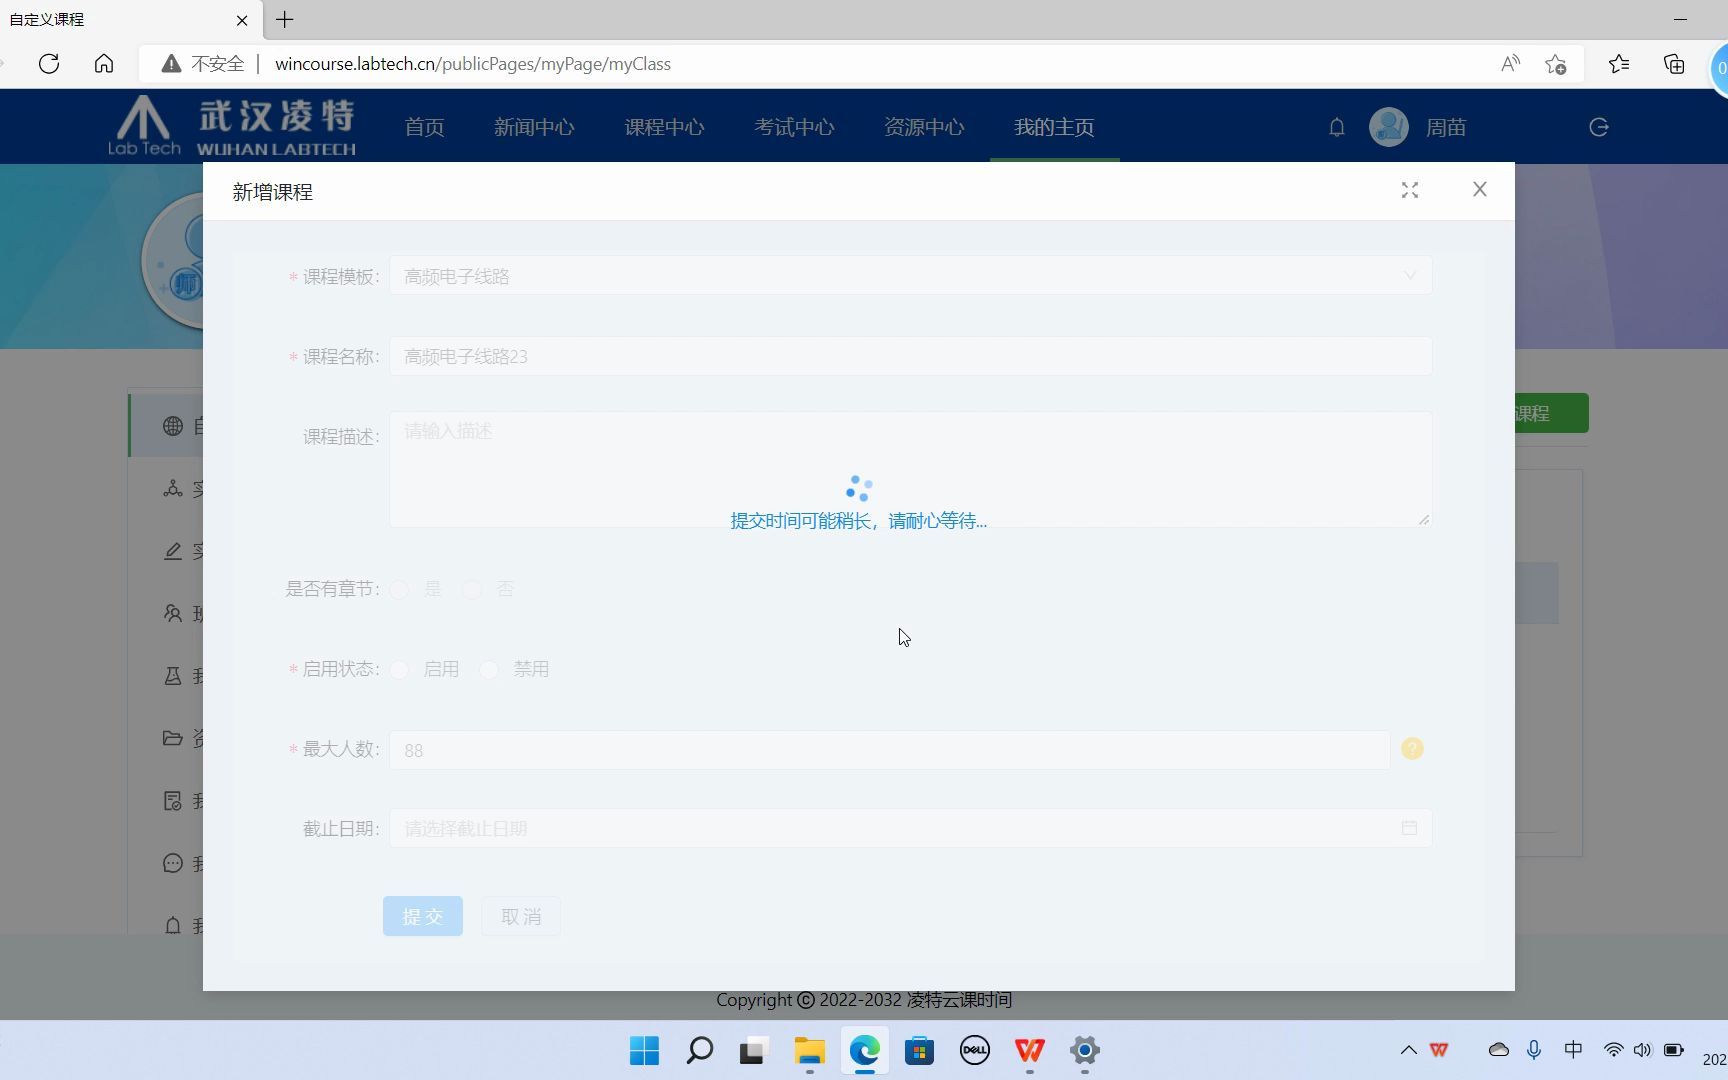Open Settings gear from taskbar

click(x=1084, y=1050)
